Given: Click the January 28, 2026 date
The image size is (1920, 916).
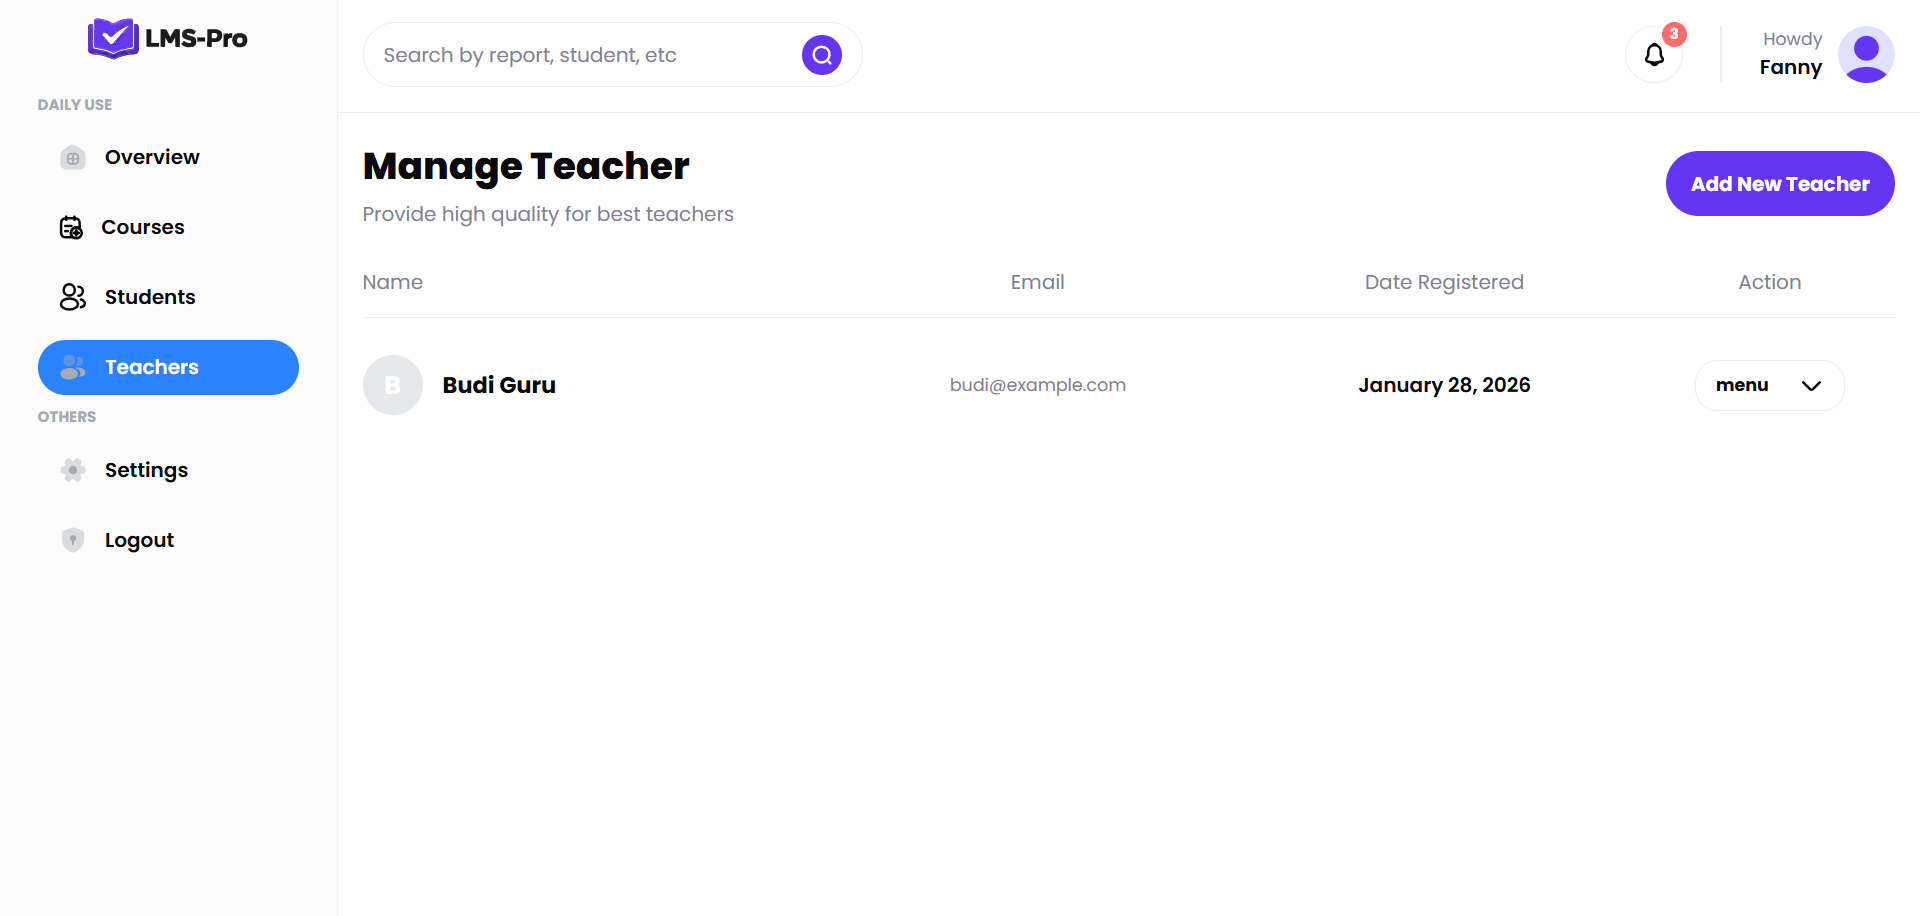Looking at the screenshot, I should 1444,385.
